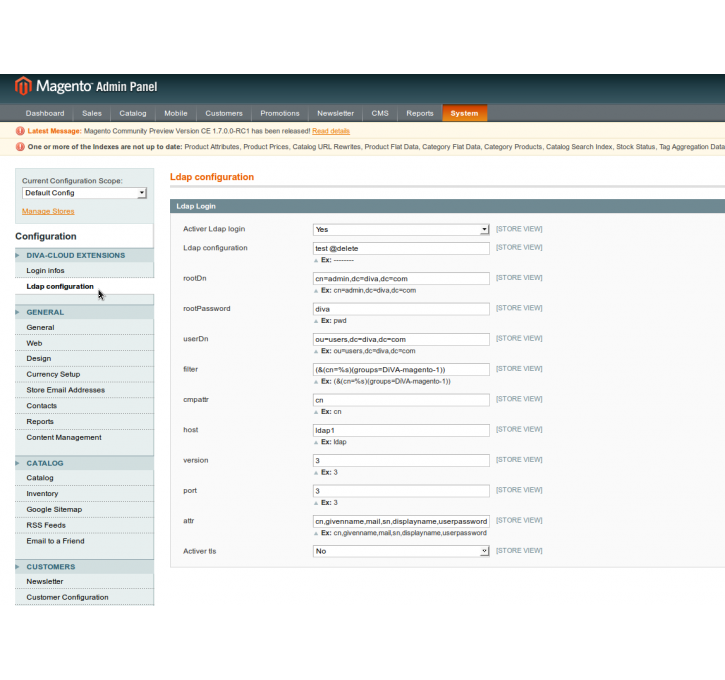The width and height of the screenshot is (725, 680).
Task: Click the version input field
Action: point(401,460)
